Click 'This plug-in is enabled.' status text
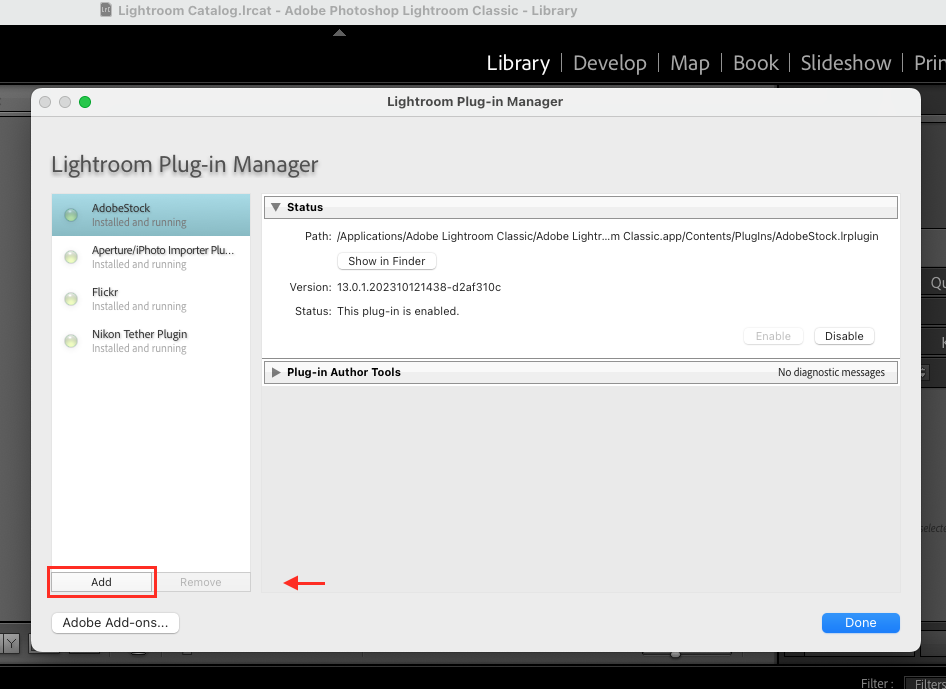946x689 pixels. pos(398,311)
